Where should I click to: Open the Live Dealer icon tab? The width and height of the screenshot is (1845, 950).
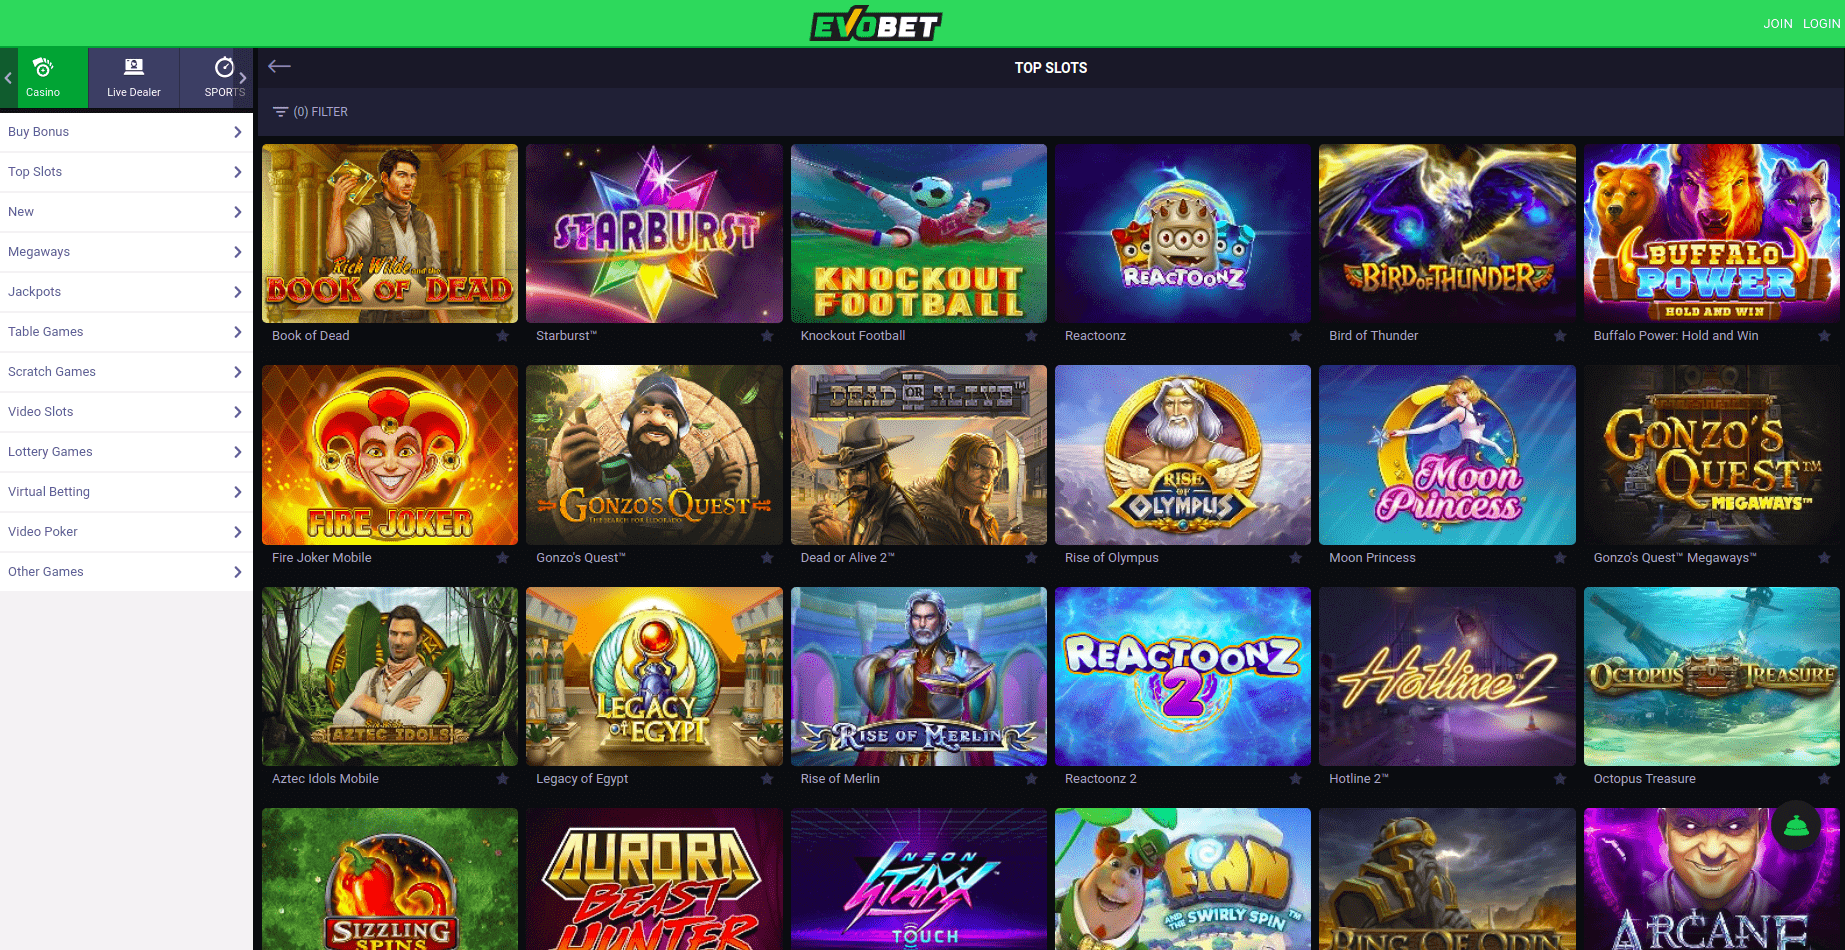point(134,77)
